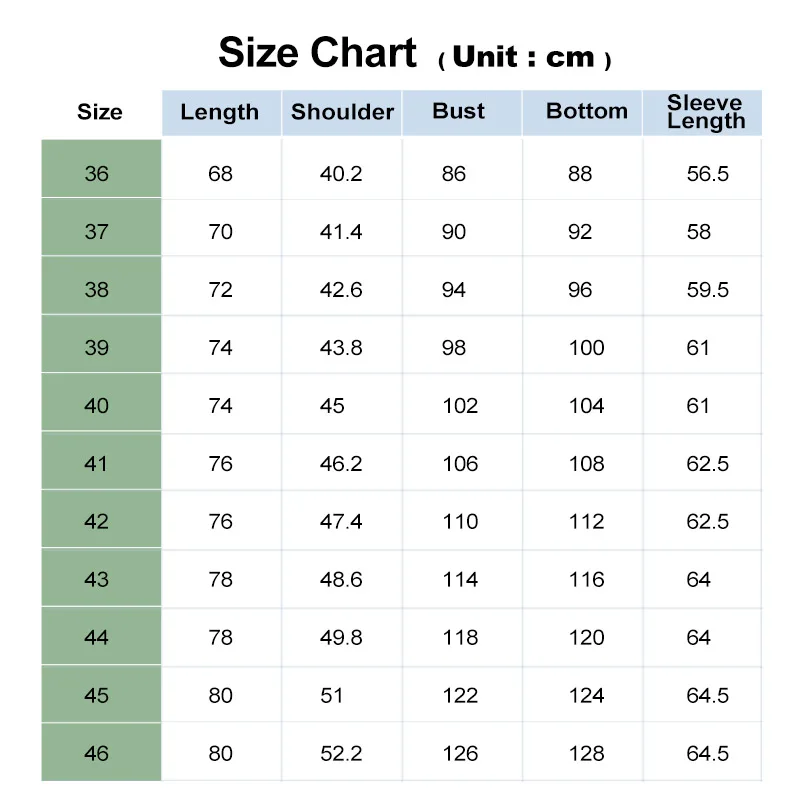800x800 pixels.
Task: Click the Size header label
Action: 100,112
